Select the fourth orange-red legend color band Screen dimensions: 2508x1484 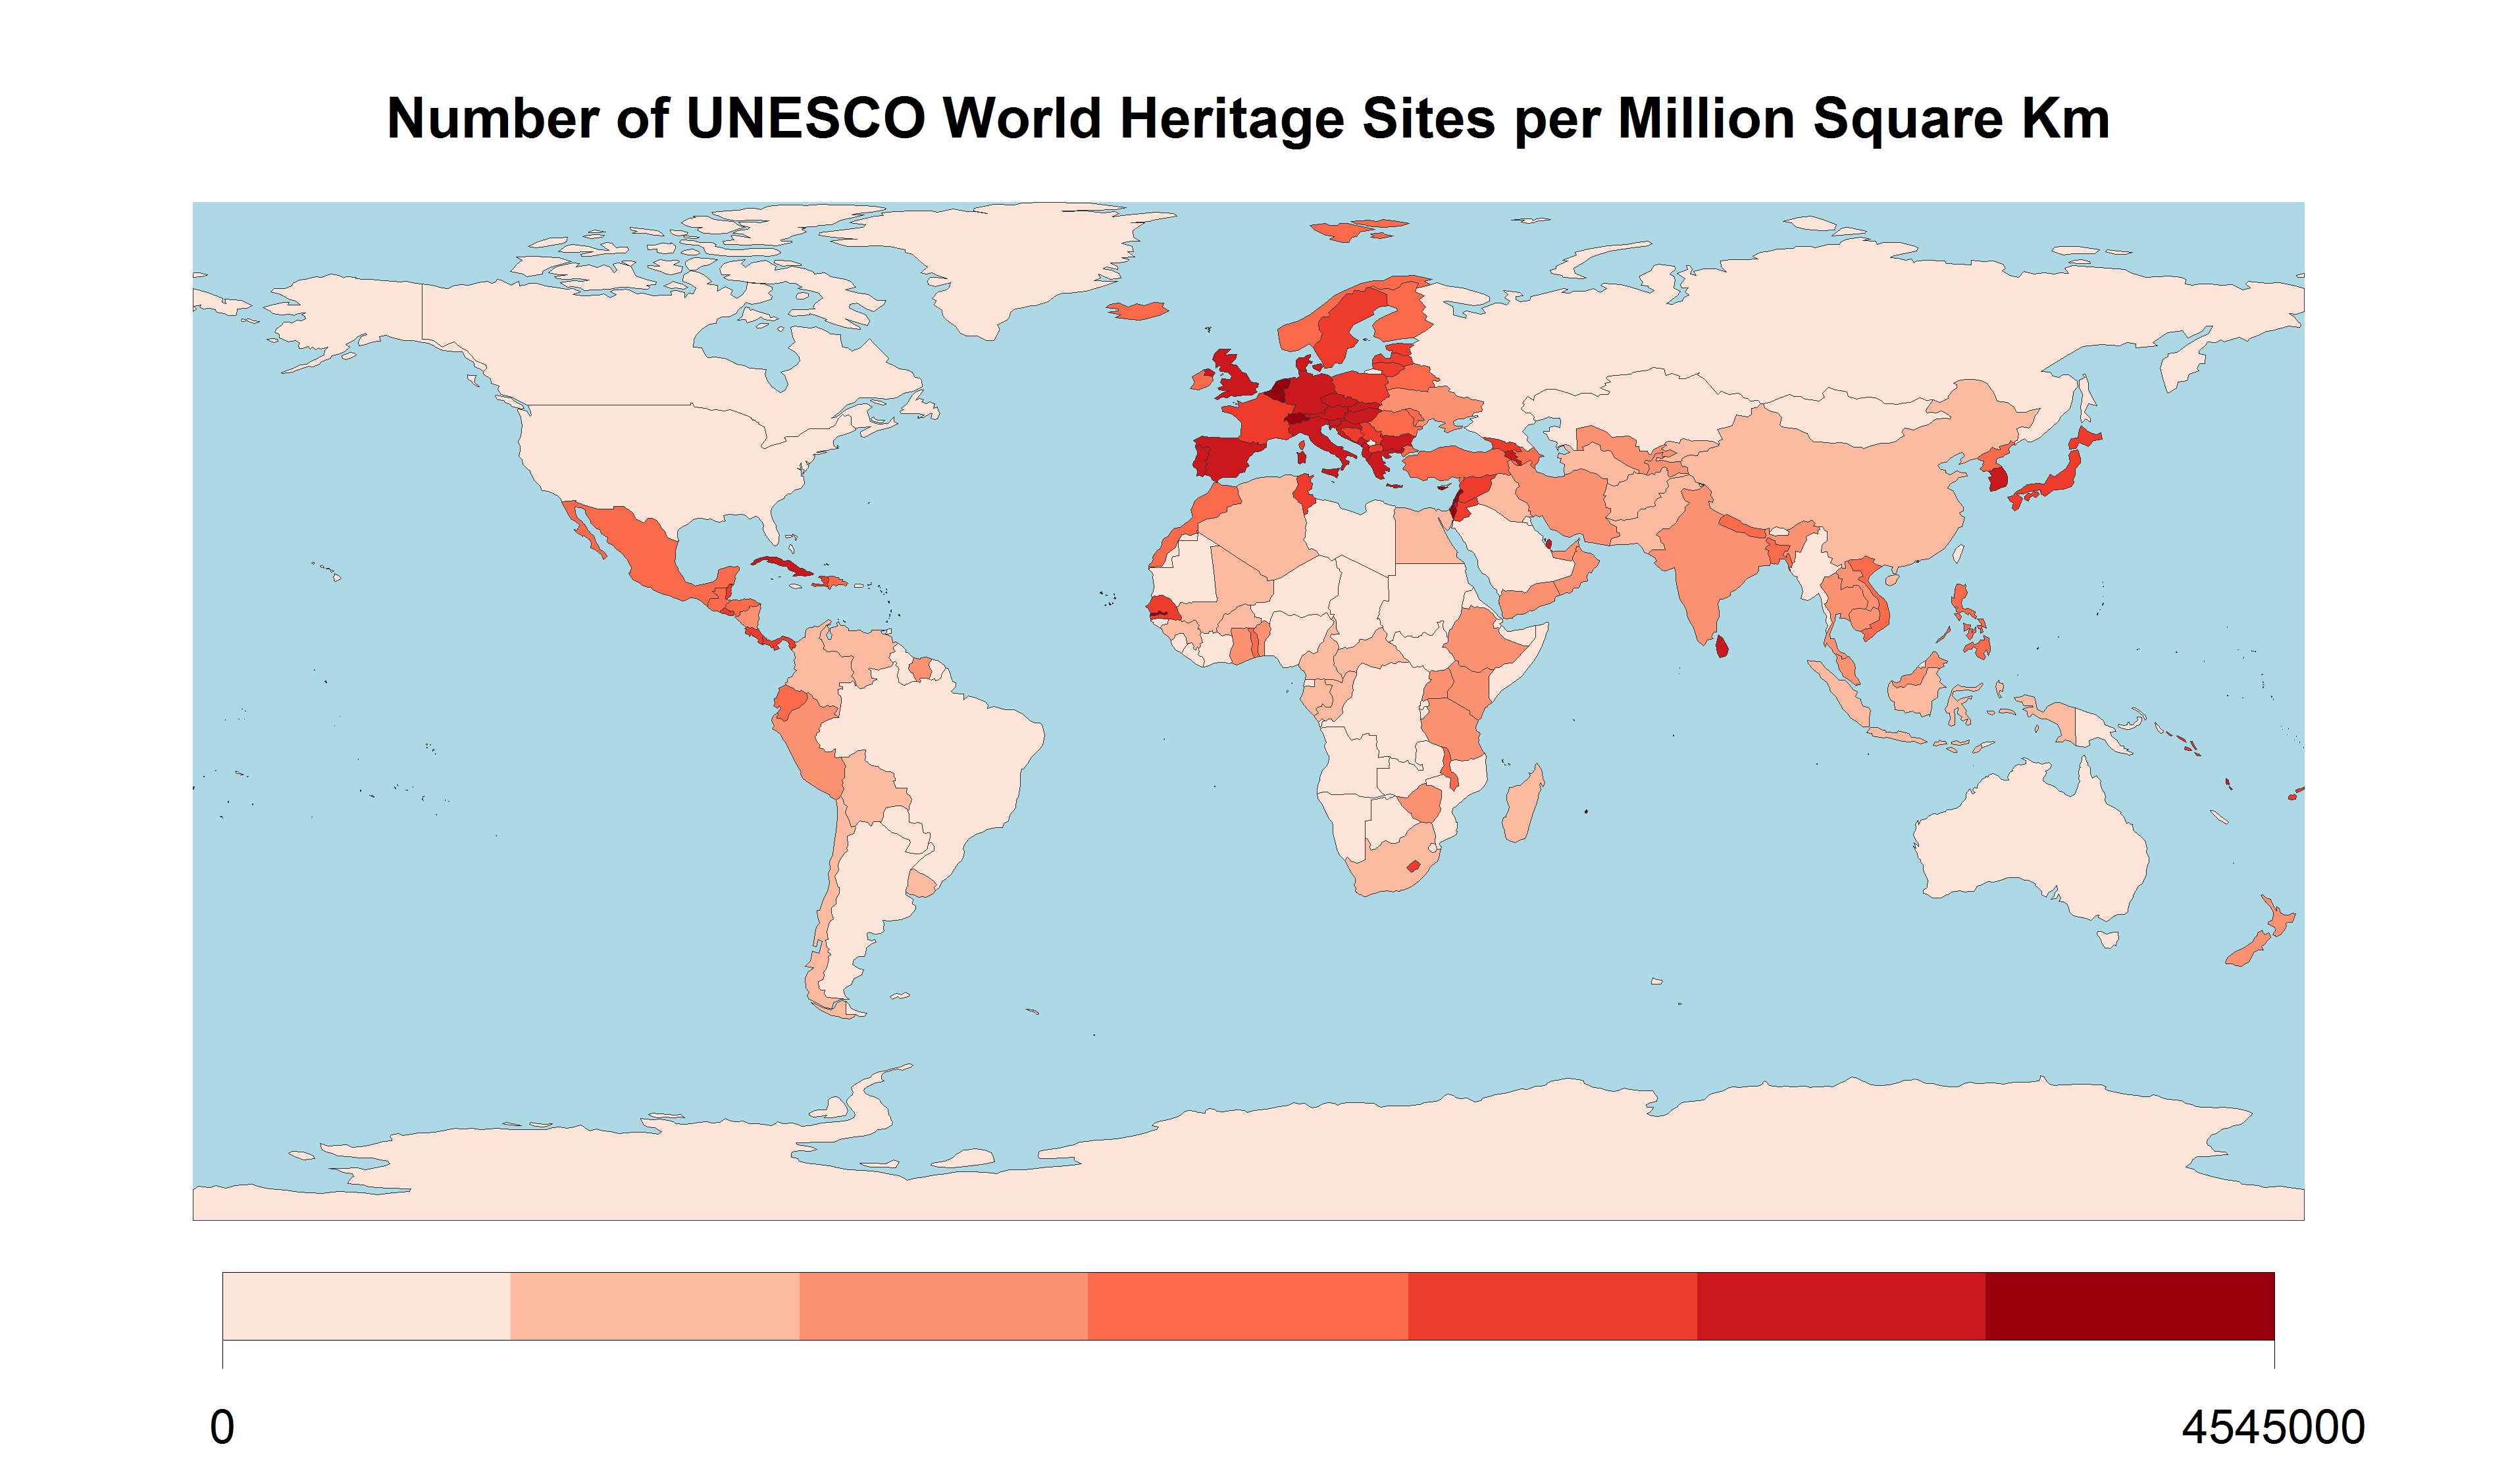tap(1248, 1306)
